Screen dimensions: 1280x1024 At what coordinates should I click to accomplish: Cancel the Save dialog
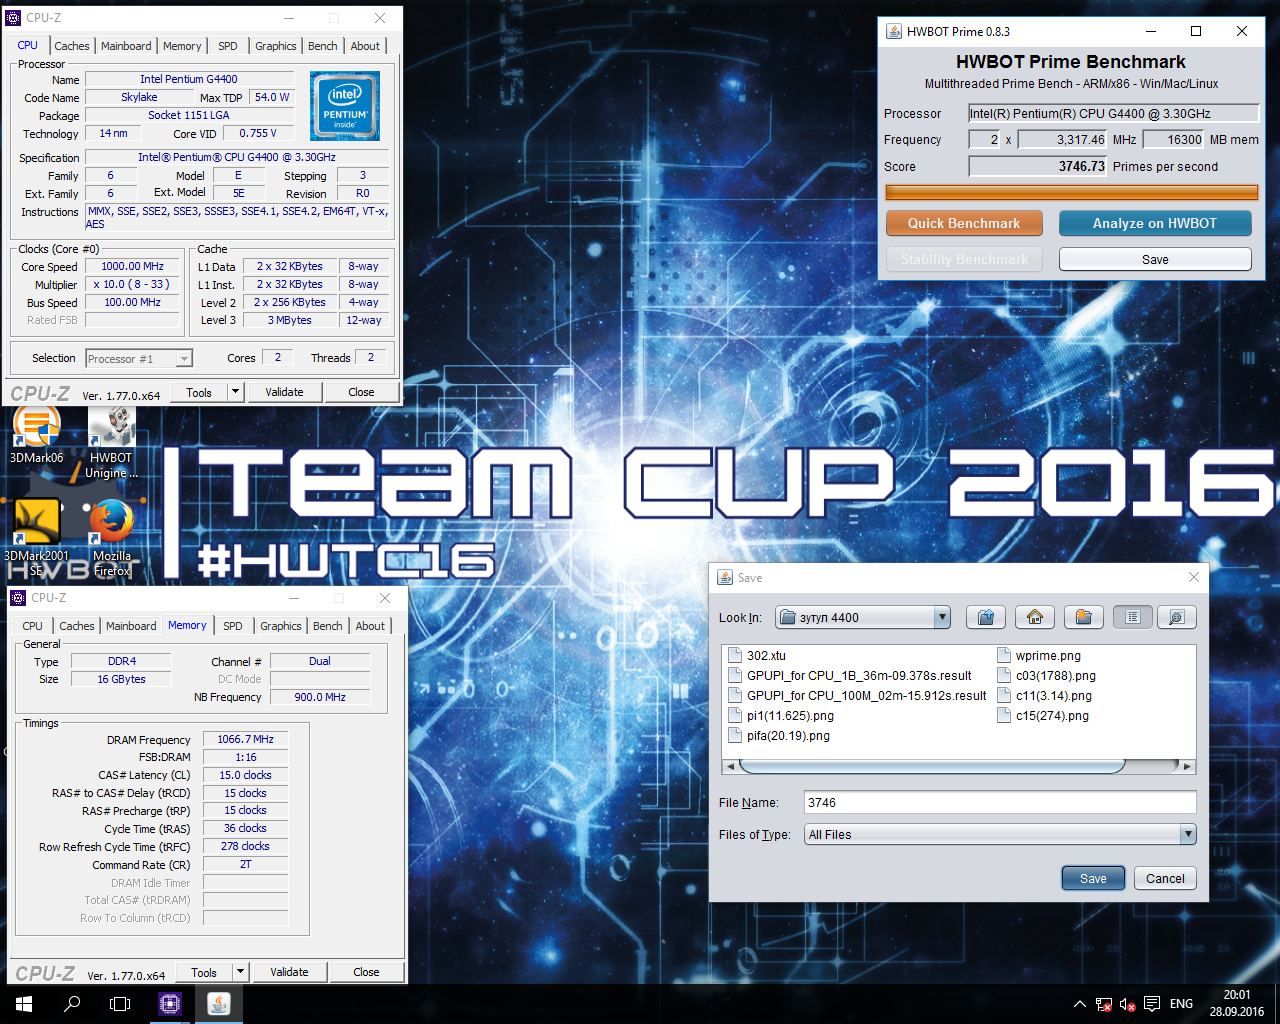1165,878
